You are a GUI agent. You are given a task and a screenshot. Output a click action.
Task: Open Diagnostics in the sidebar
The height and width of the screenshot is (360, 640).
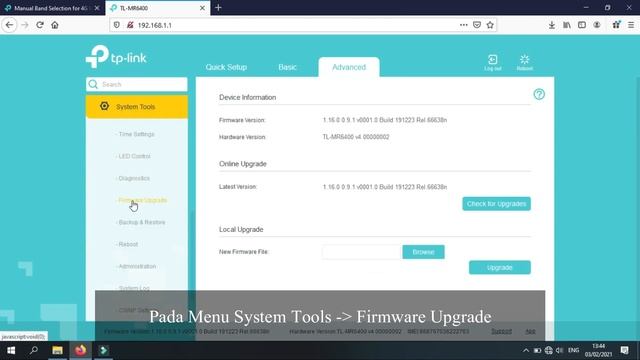click(x=133, y=178)
